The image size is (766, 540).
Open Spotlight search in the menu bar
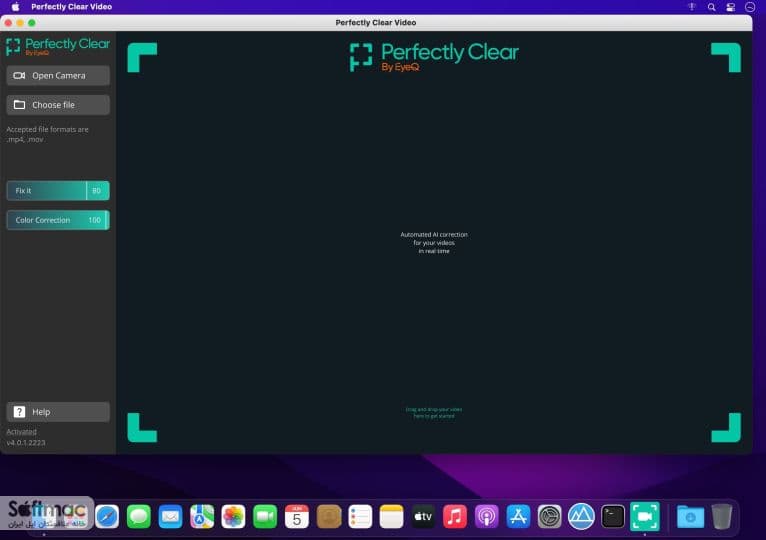coord(711,7)
